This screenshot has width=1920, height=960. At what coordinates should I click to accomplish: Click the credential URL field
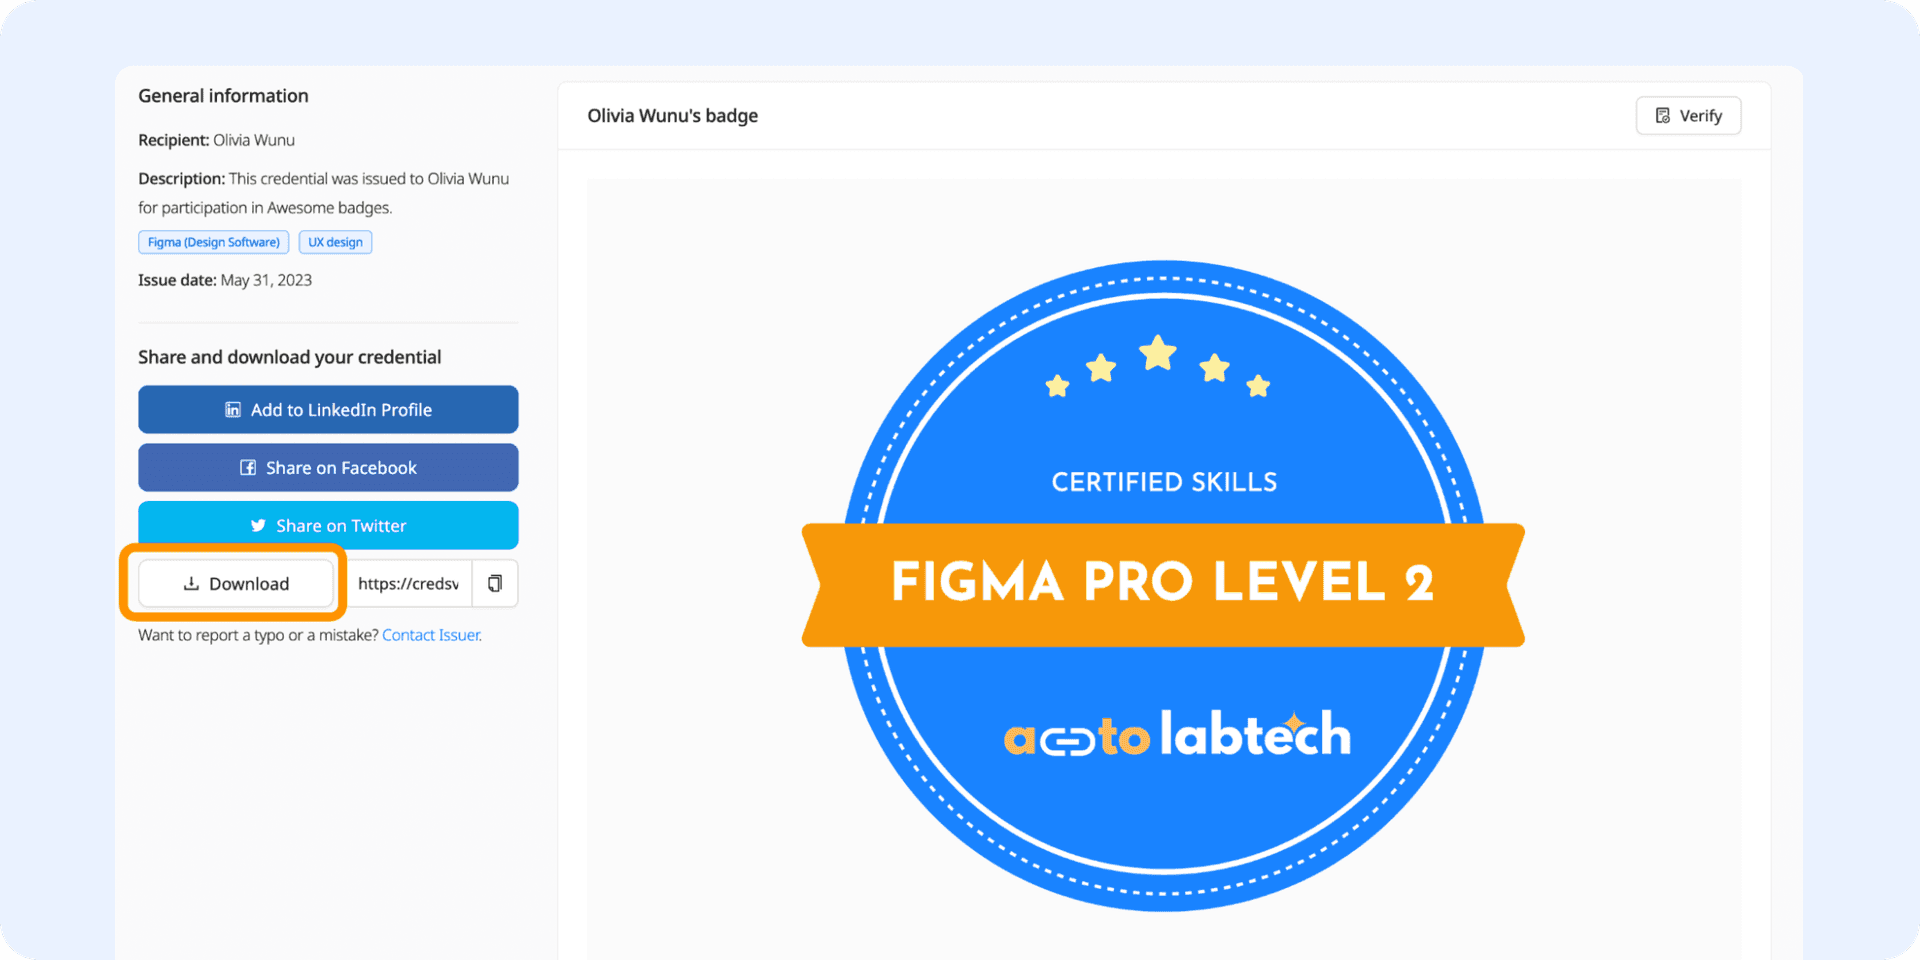tap(408, 584)
